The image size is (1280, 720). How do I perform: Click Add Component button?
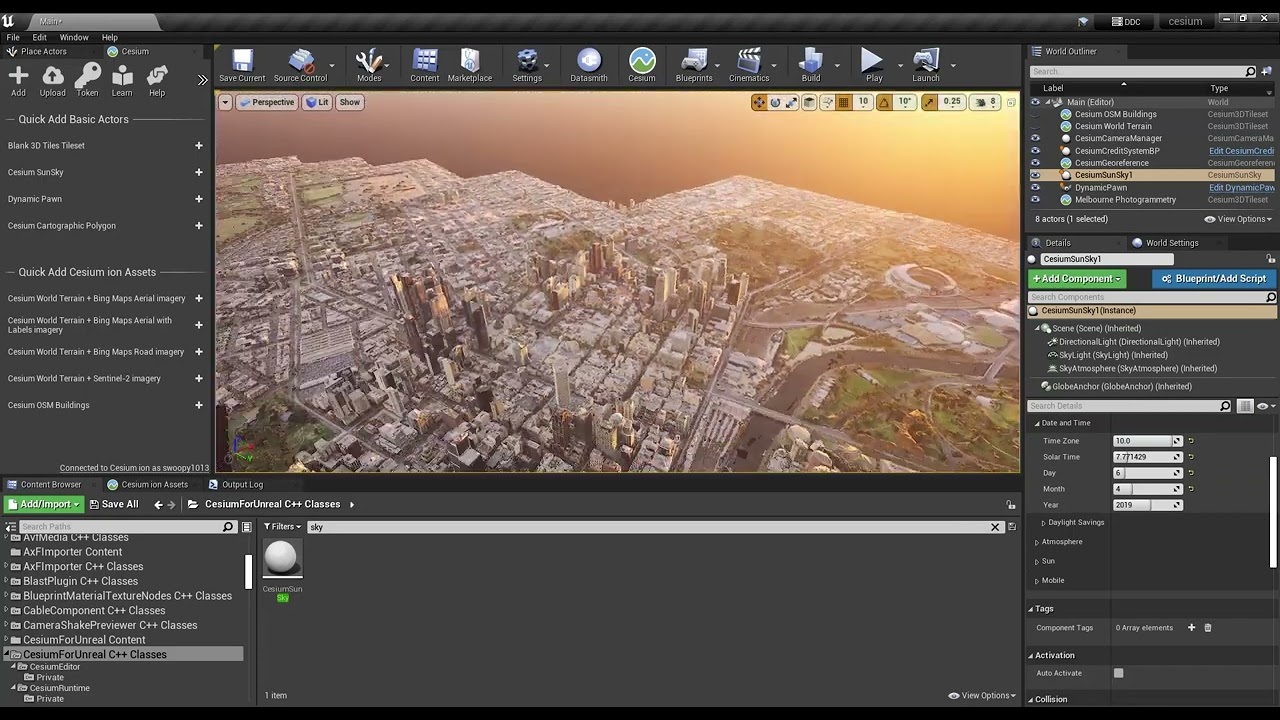1076,279
